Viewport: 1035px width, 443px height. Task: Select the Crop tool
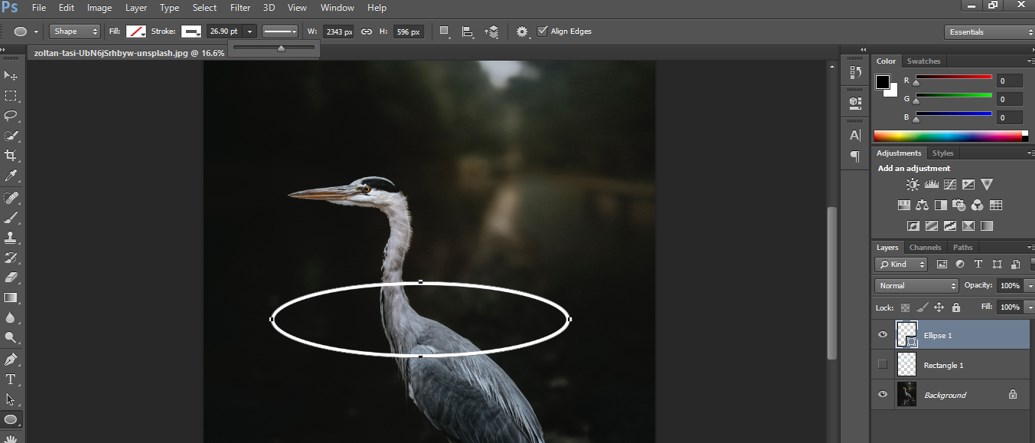coord(11,156)
